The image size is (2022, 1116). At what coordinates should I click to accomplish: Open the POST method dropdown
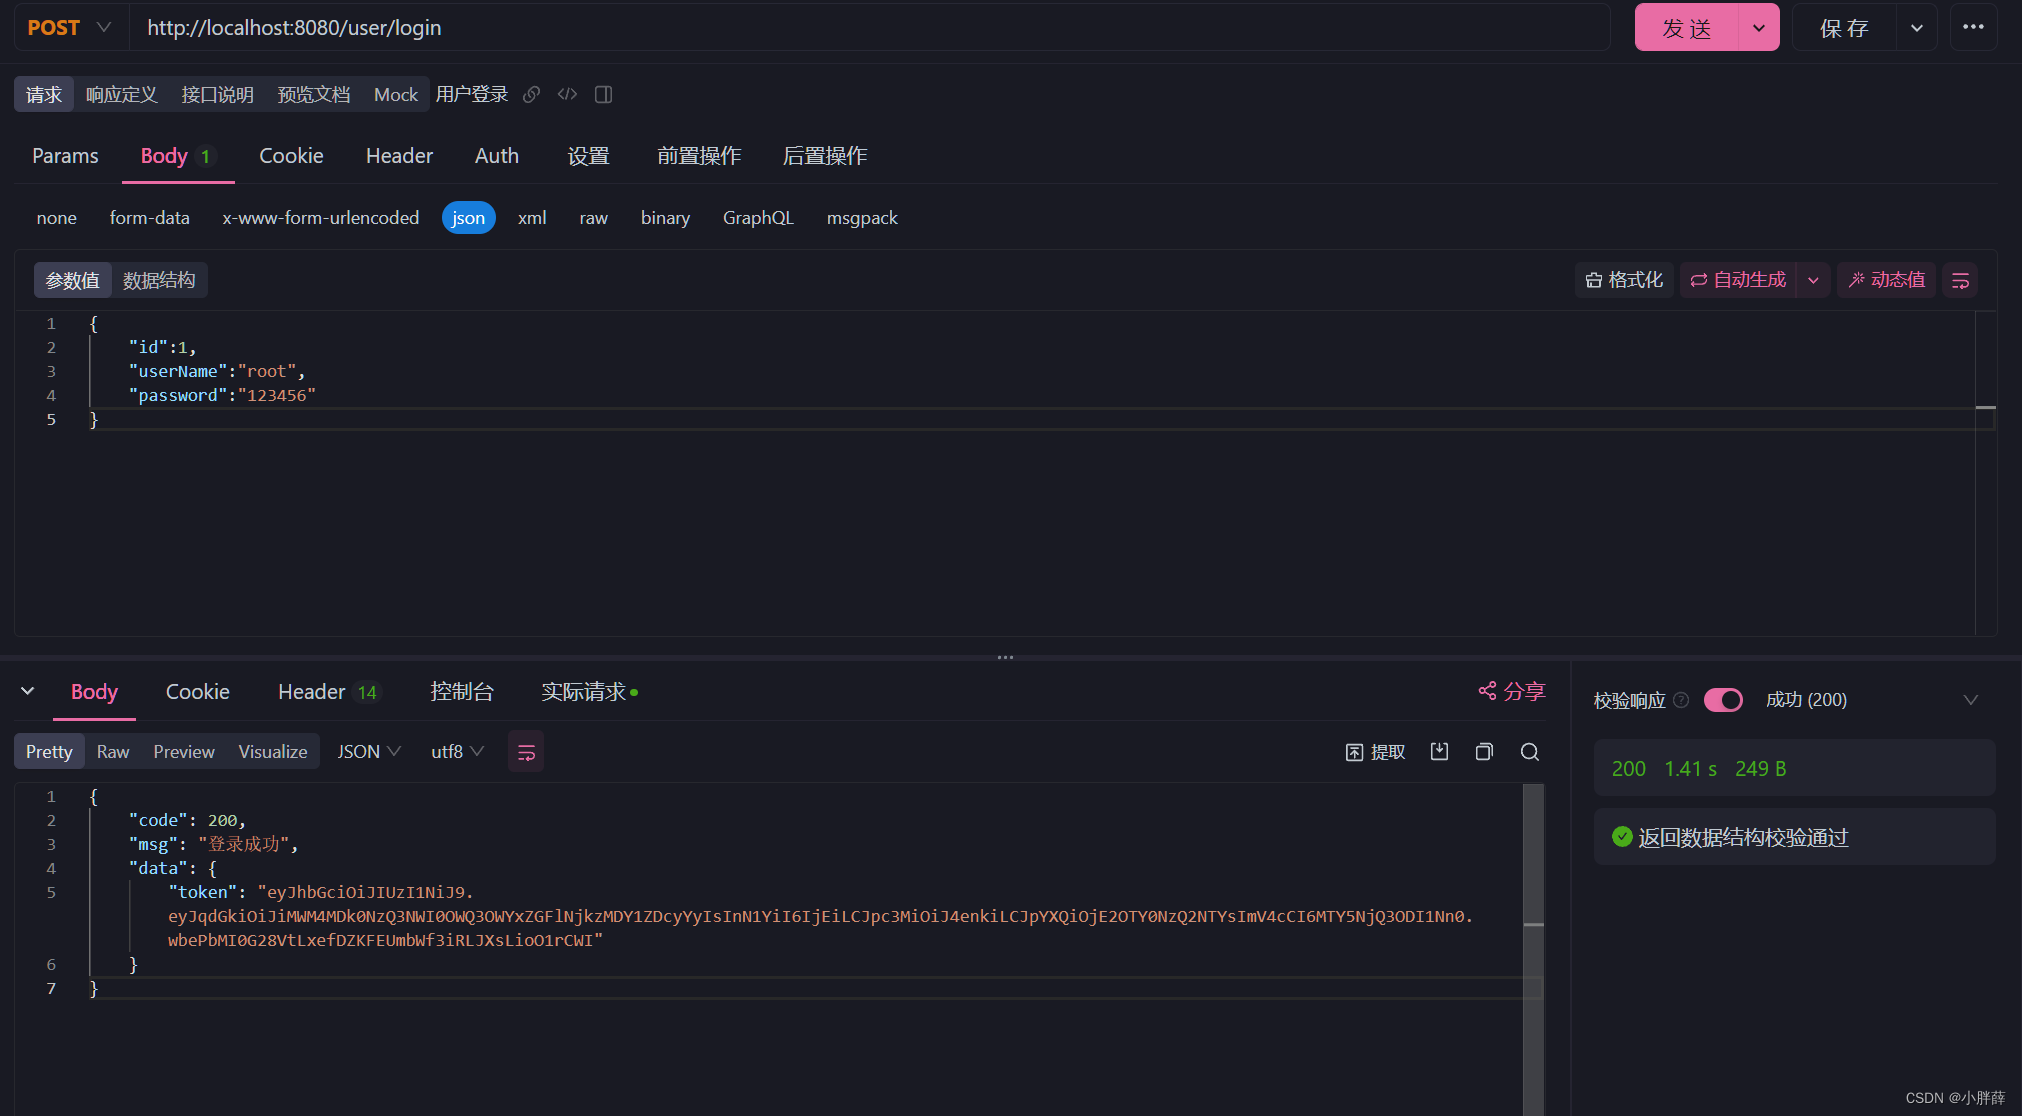click(103, 27)
